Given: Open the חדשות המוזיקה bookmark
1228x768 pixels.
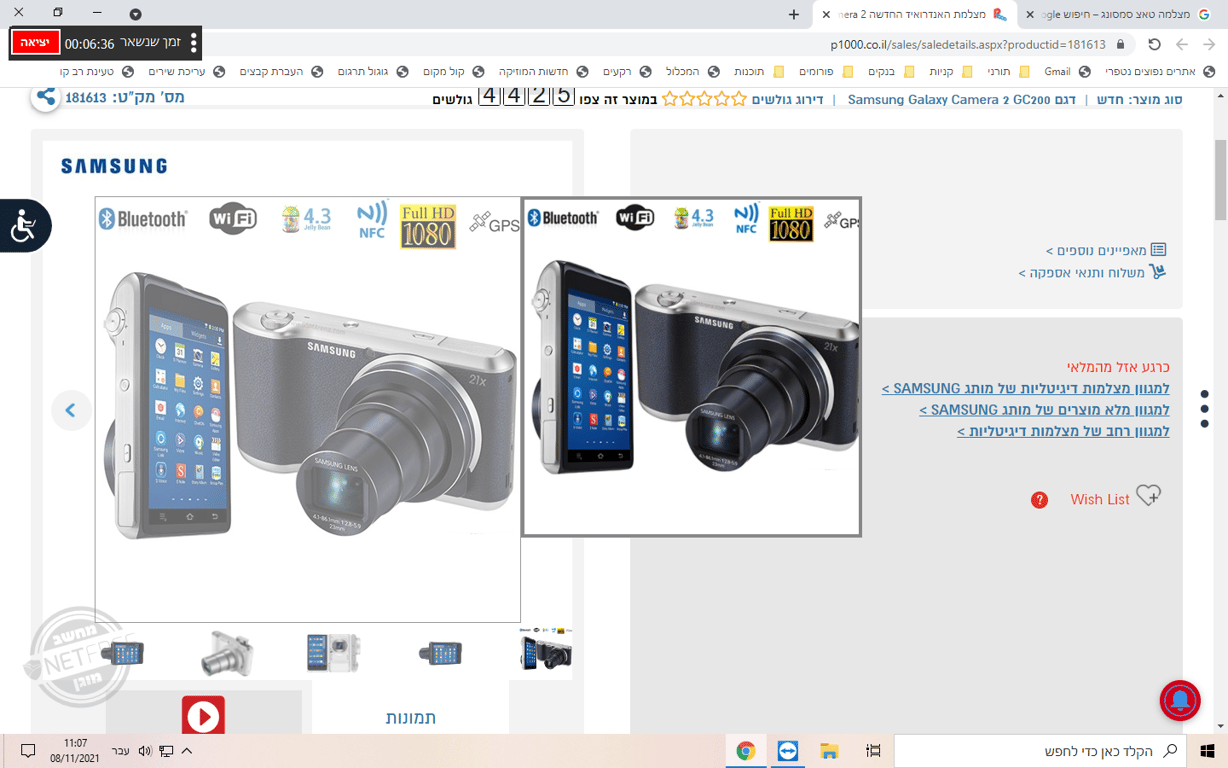Looking at the screenshot, I should pyautogui.click(x=541, y=71).
